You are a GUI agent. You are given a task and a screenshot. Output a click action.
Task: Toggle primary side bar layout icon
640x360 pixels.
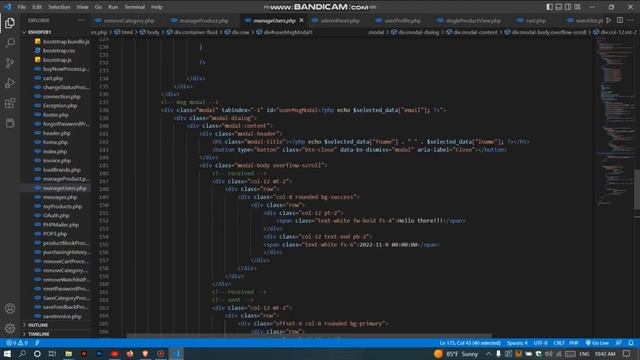click(549, 7)
